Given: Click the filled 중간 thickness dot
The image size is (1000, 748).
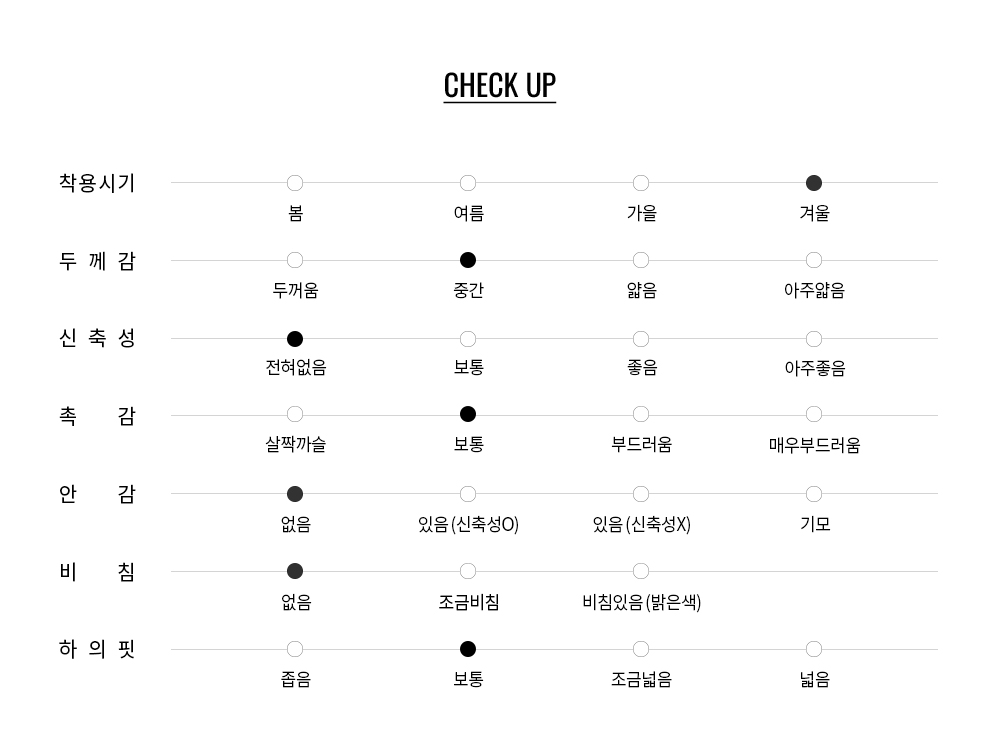Looking at the screenshot, I should [468, 260].
